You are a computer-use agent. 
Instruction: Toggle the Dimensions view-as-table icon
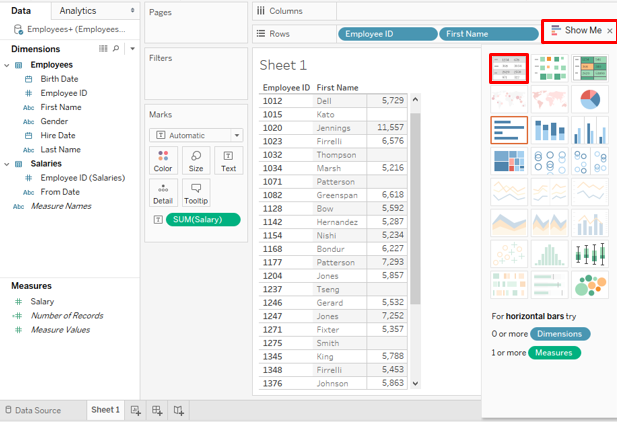[x=103, y=48]
